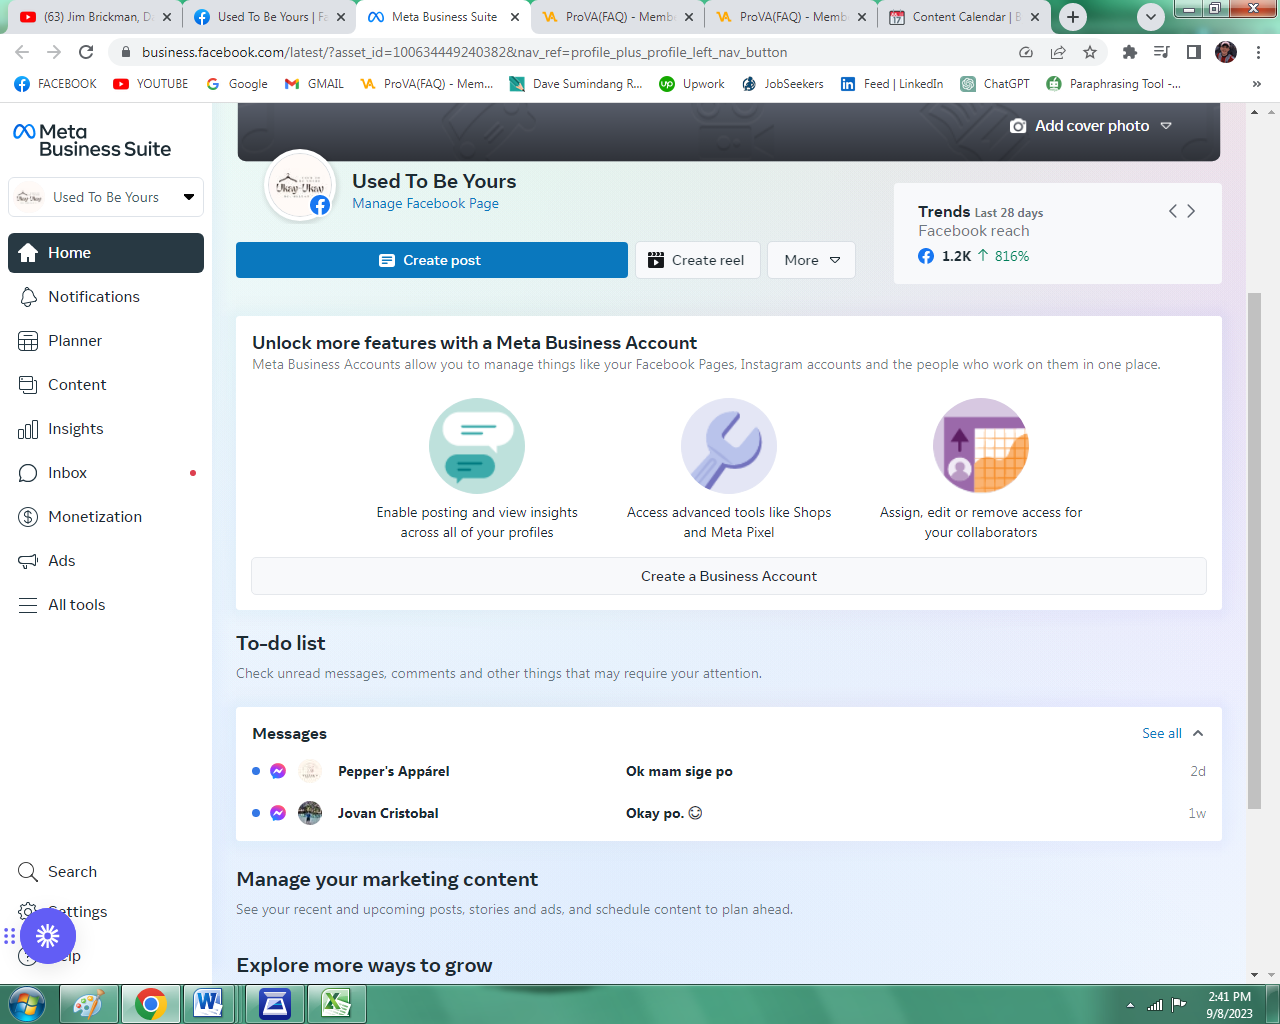
Task: Toggle the Chrome side panel
Action: (x=1194, y=52)
